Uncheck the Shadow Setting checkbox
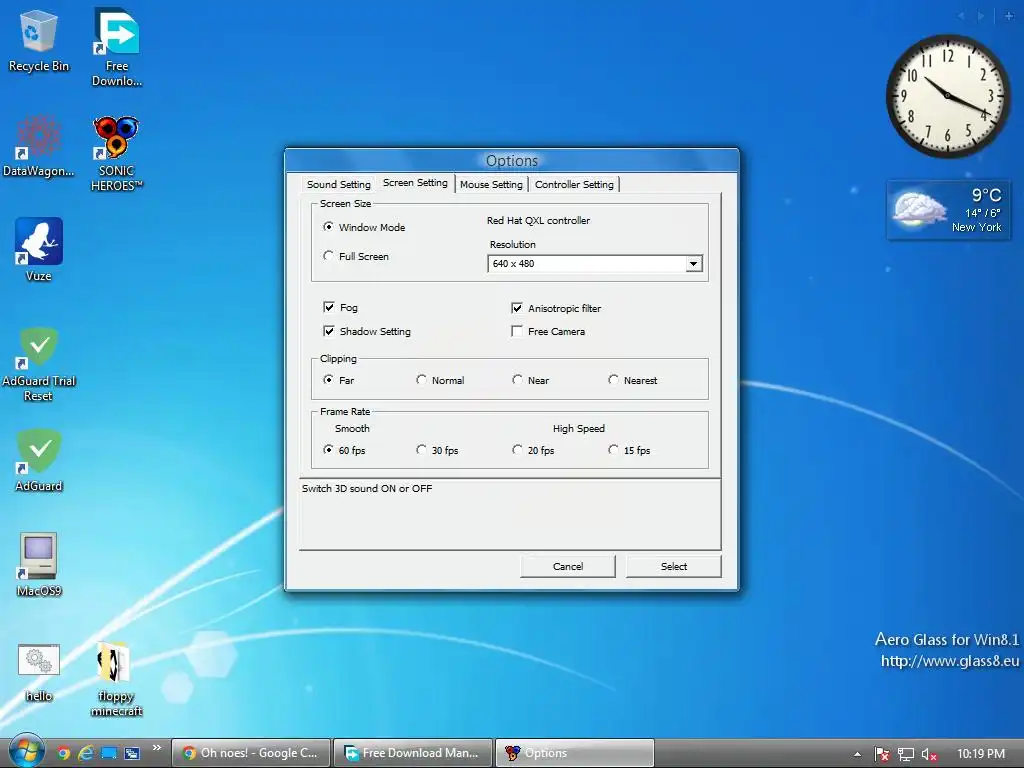 (329, 331)
